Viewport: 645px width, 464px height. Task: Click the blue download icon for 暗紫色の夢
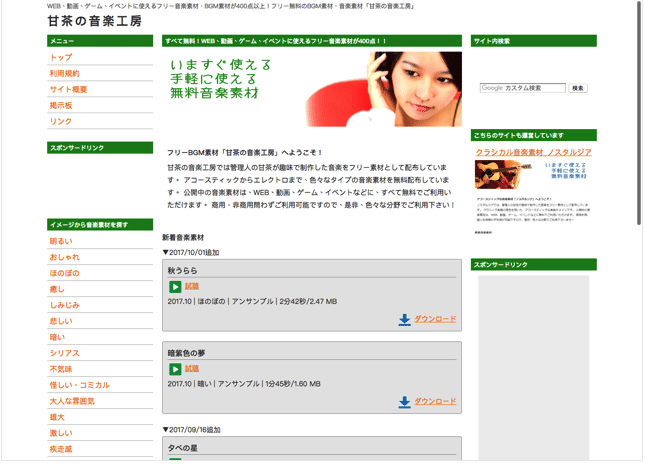404,401
